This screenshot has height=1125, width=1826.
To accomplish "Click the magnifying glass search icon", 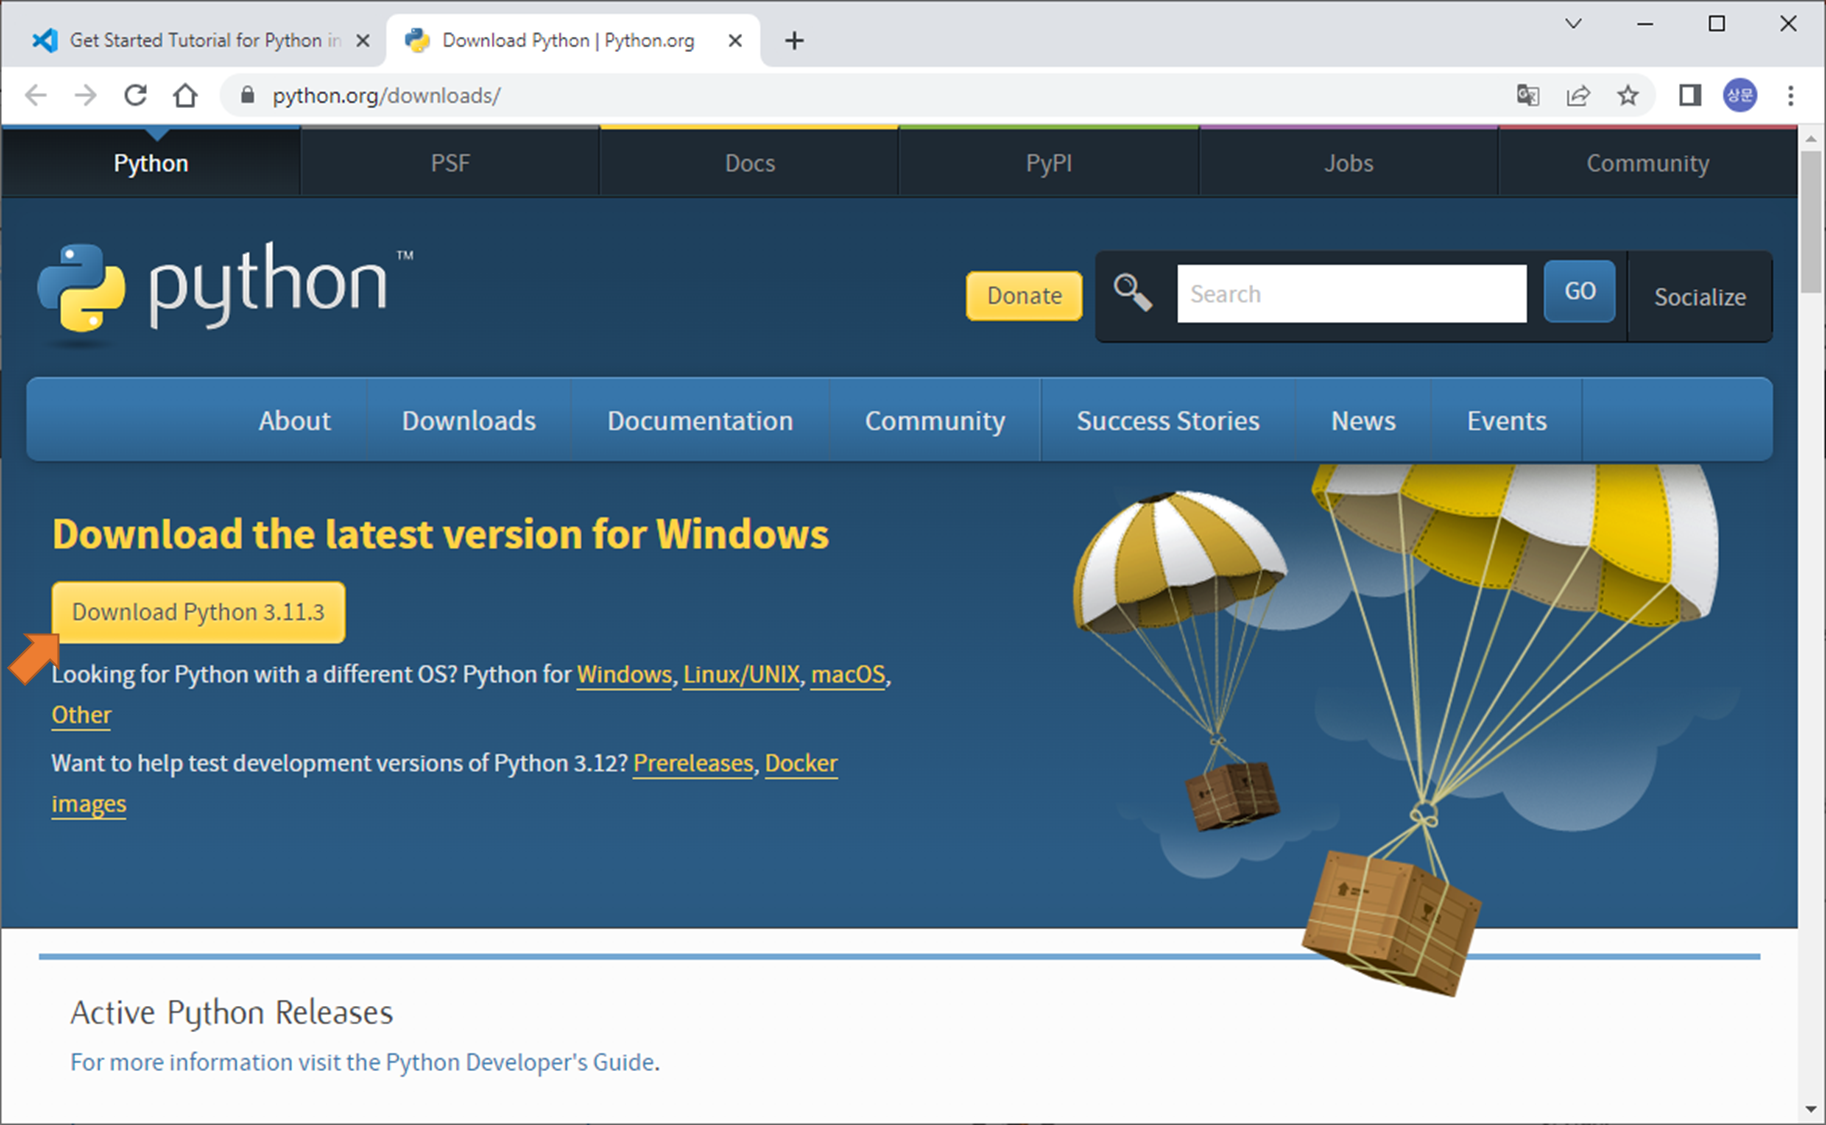I will pyautogui.click(x=1133, y=293).
